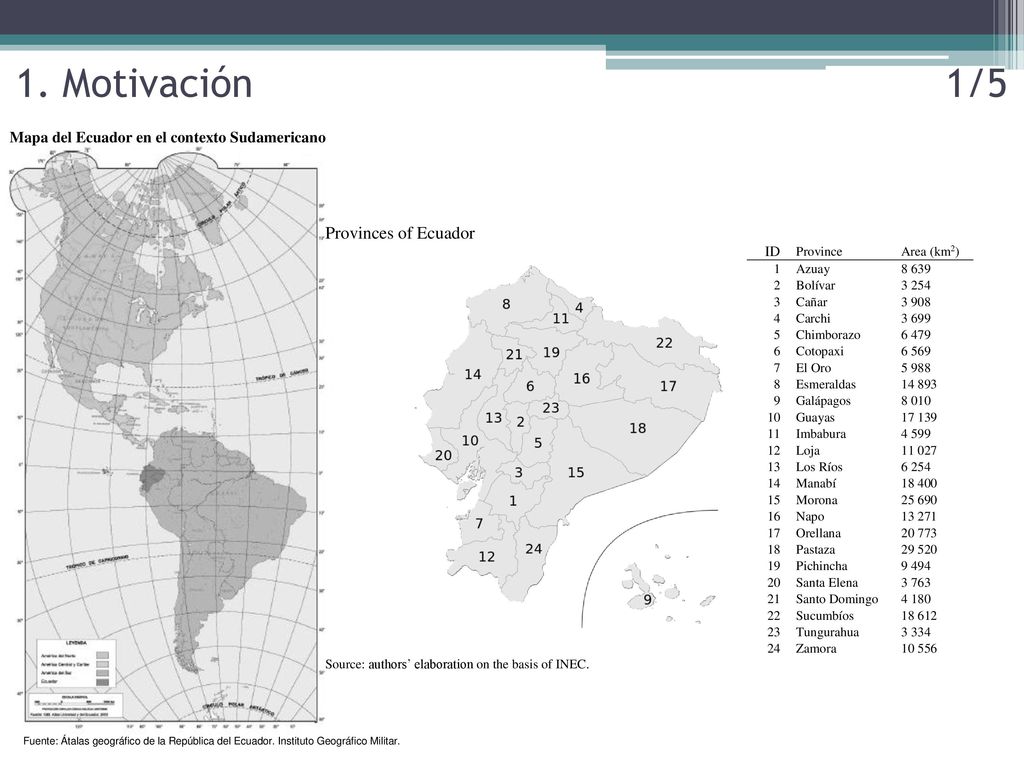Click the 'Fuente: Átalas geográfico' footnote
This screenshot has height=768, width=1024.
pyautogui.click(x=211, y=741)
